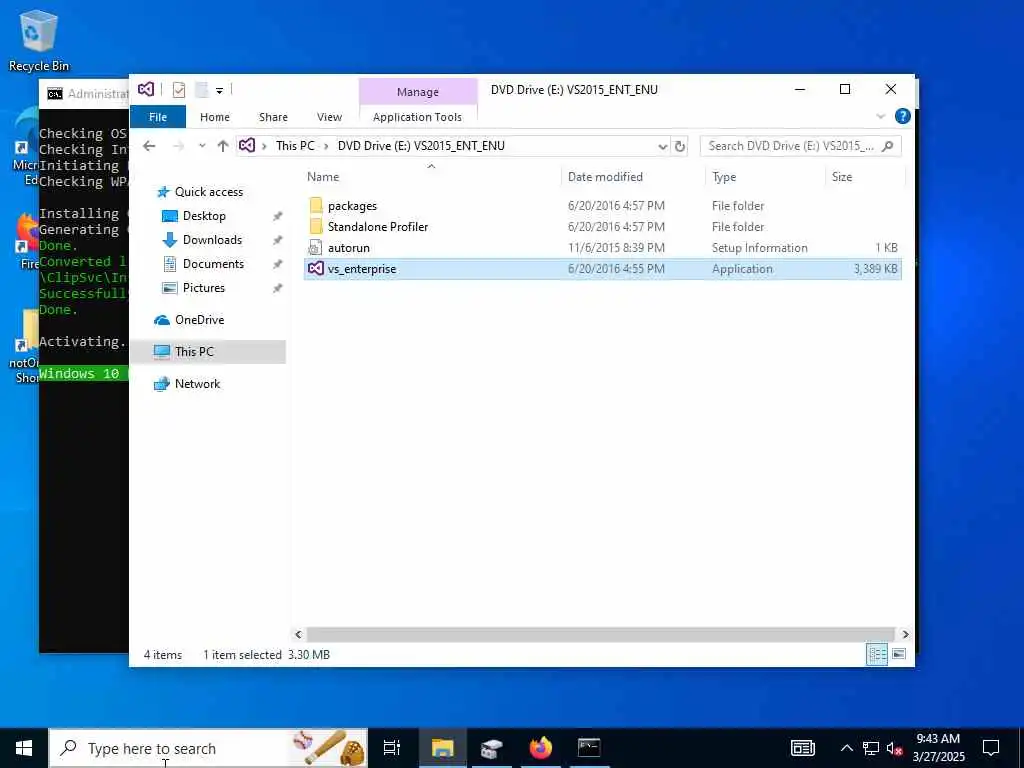Go forward using the Forward arrow

tap(178, 146)
